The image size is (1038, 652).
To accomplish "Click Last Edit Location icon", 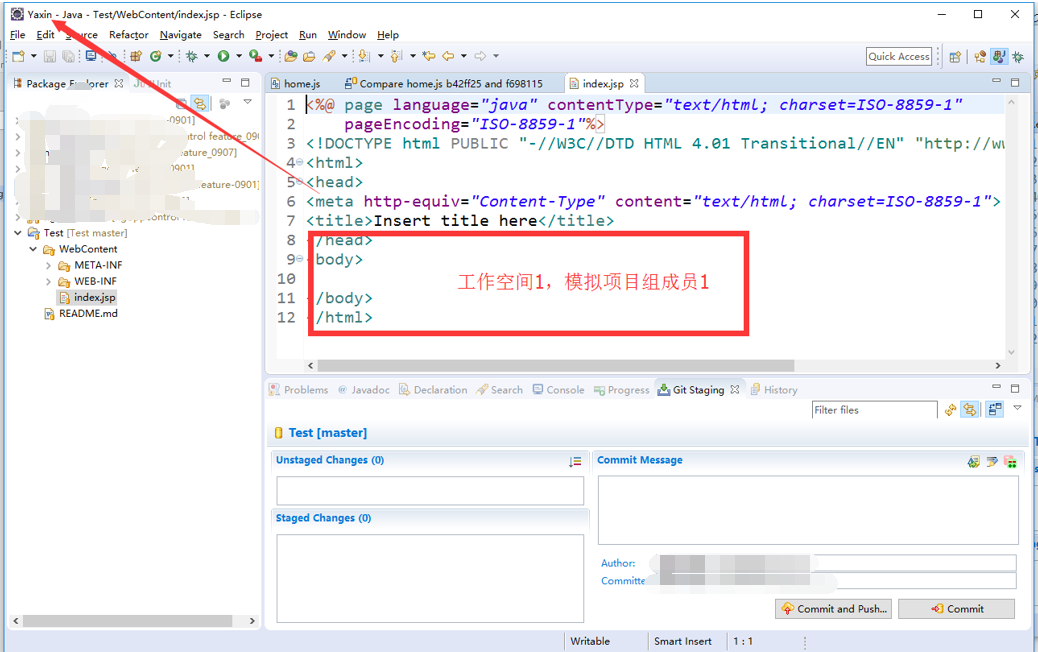I will [429, 56].
